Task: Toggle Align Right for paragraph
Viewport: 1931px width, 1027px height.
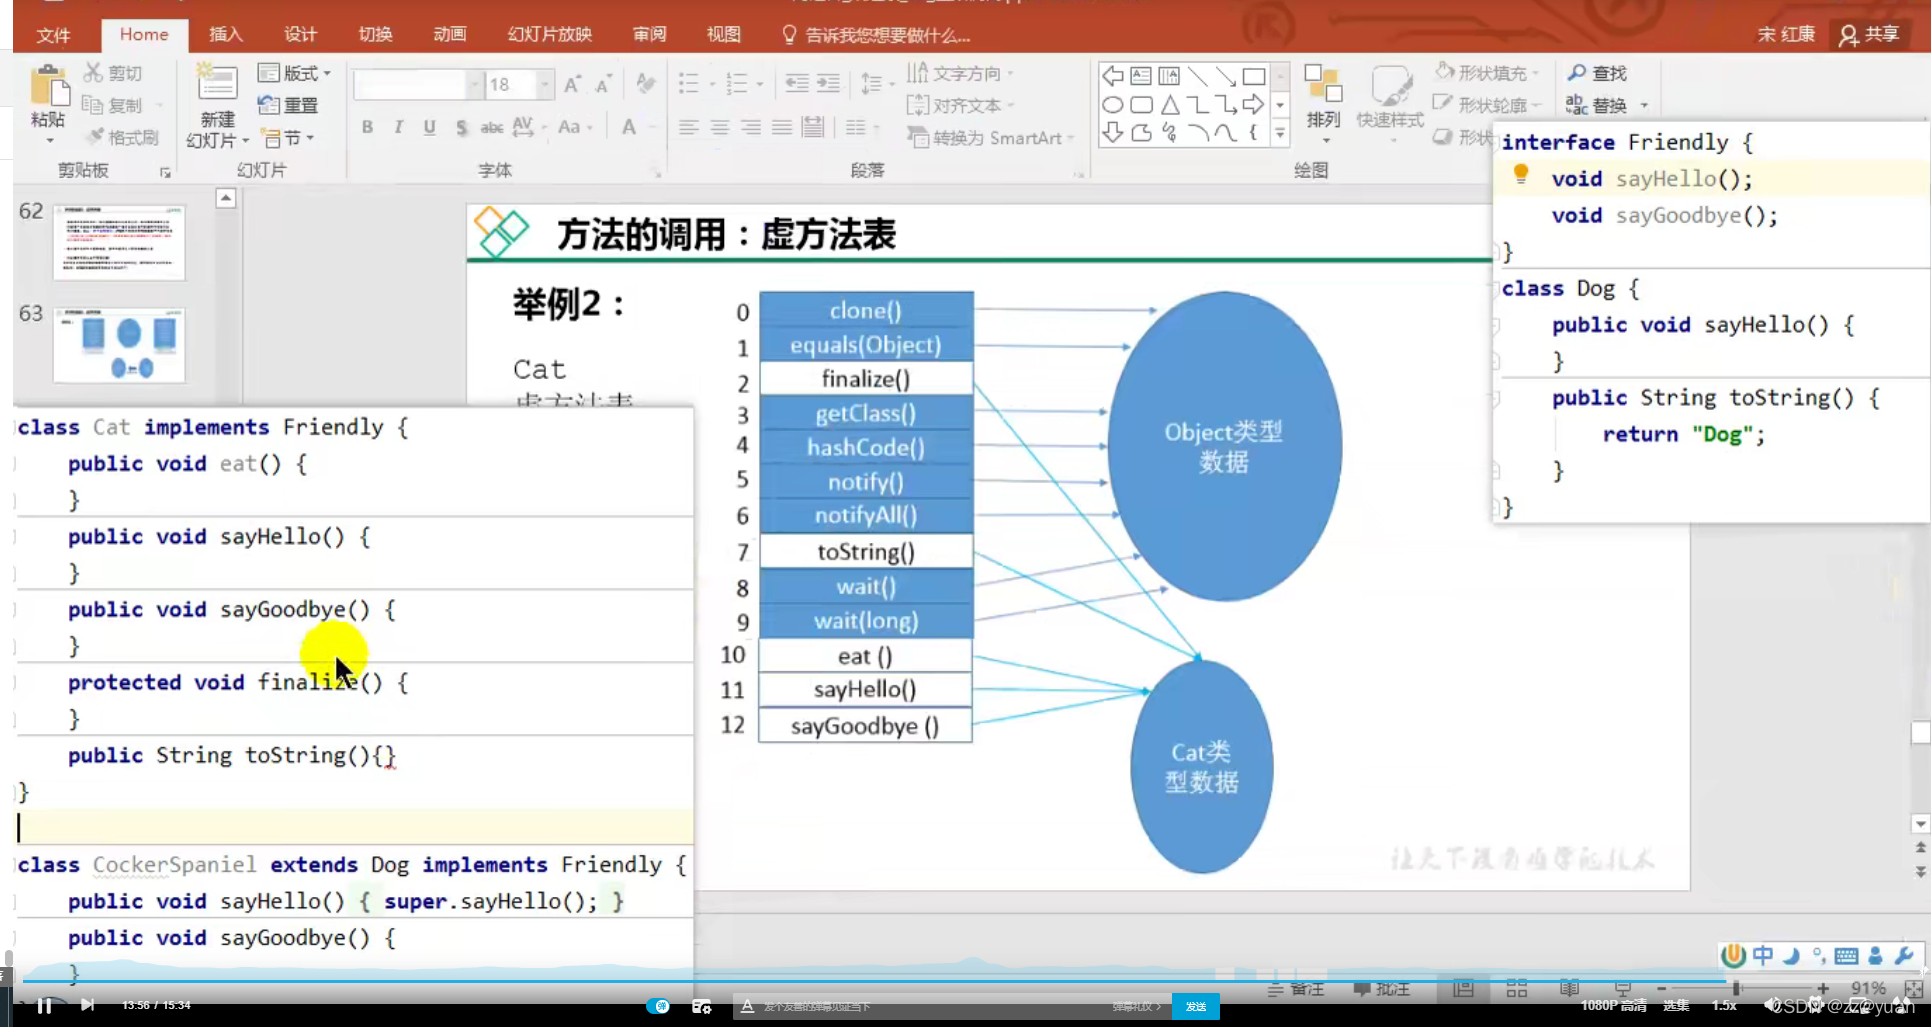Action: pyautogui.click(x=750, y=127)
